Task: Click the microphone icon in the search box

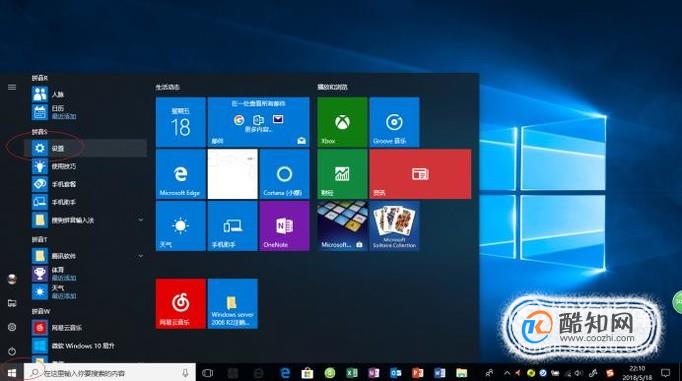Action: tap(185, 373)
